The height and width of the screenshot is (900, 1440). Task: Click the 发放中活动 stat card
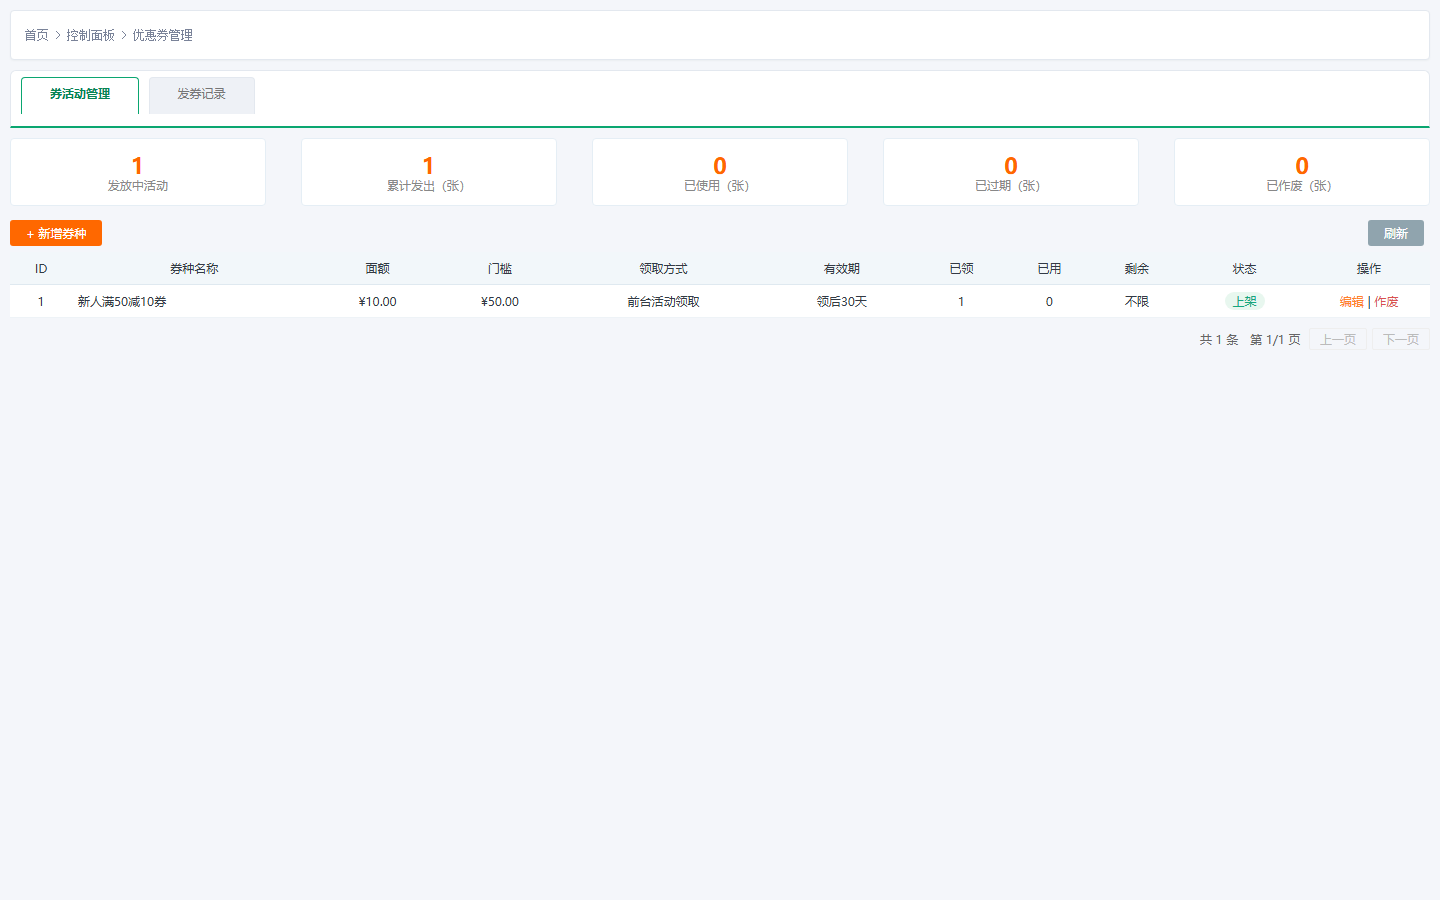138,172
